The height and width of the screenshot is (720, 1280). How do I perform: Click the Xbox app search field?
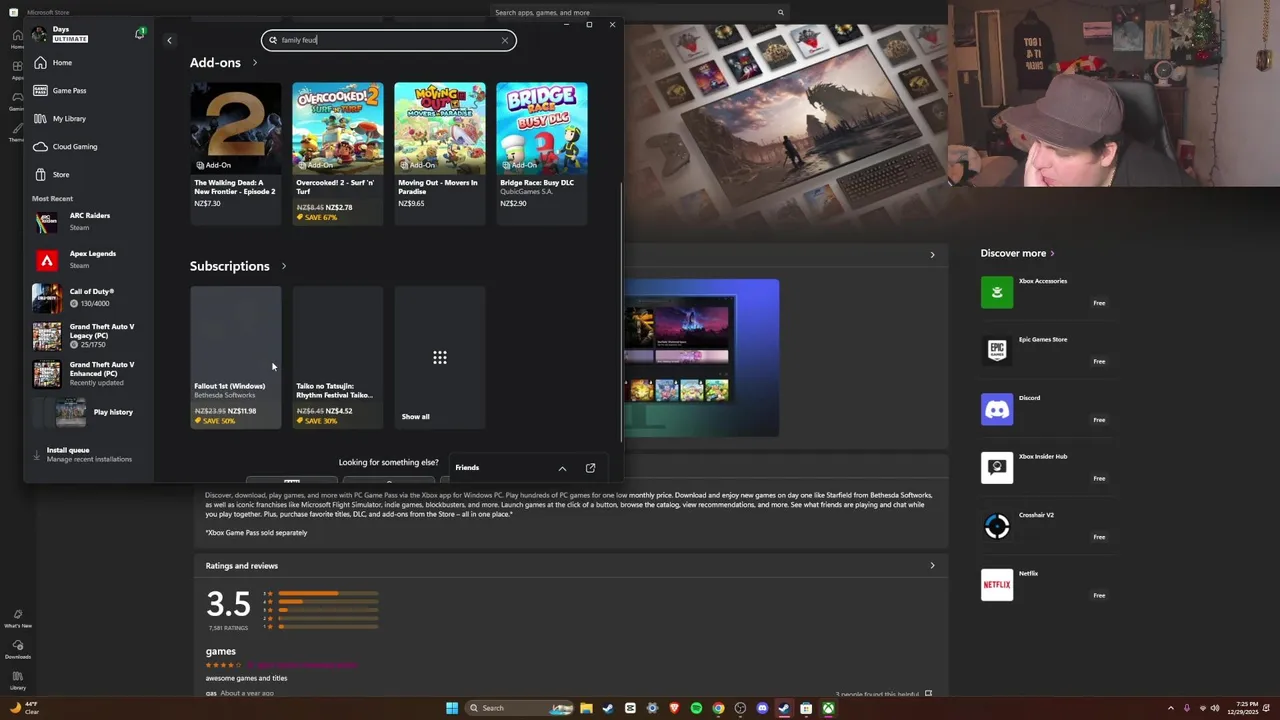click(x=389, y=40)
